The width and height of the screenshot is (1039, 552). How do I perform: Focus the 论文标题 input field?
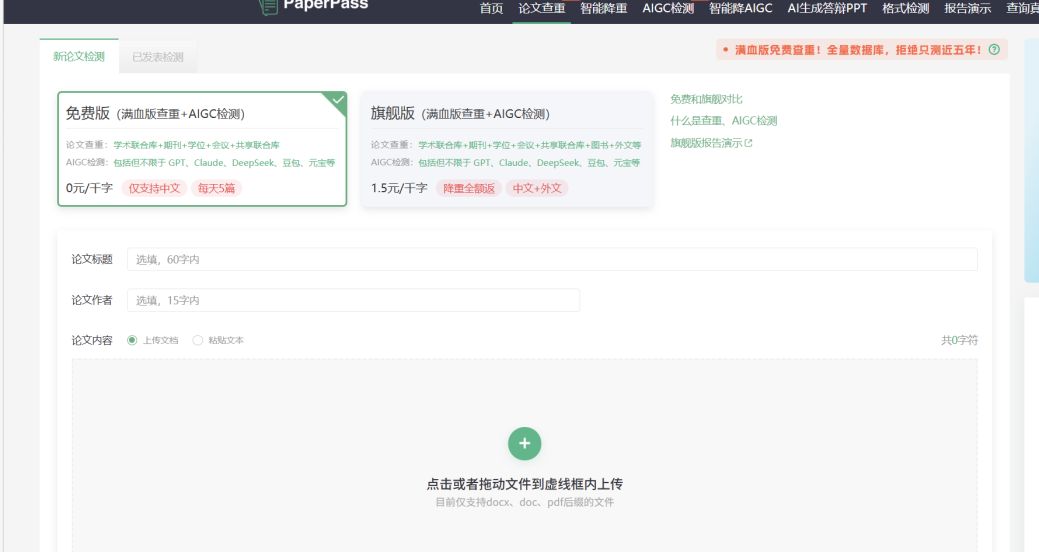(x=552, y=259)
